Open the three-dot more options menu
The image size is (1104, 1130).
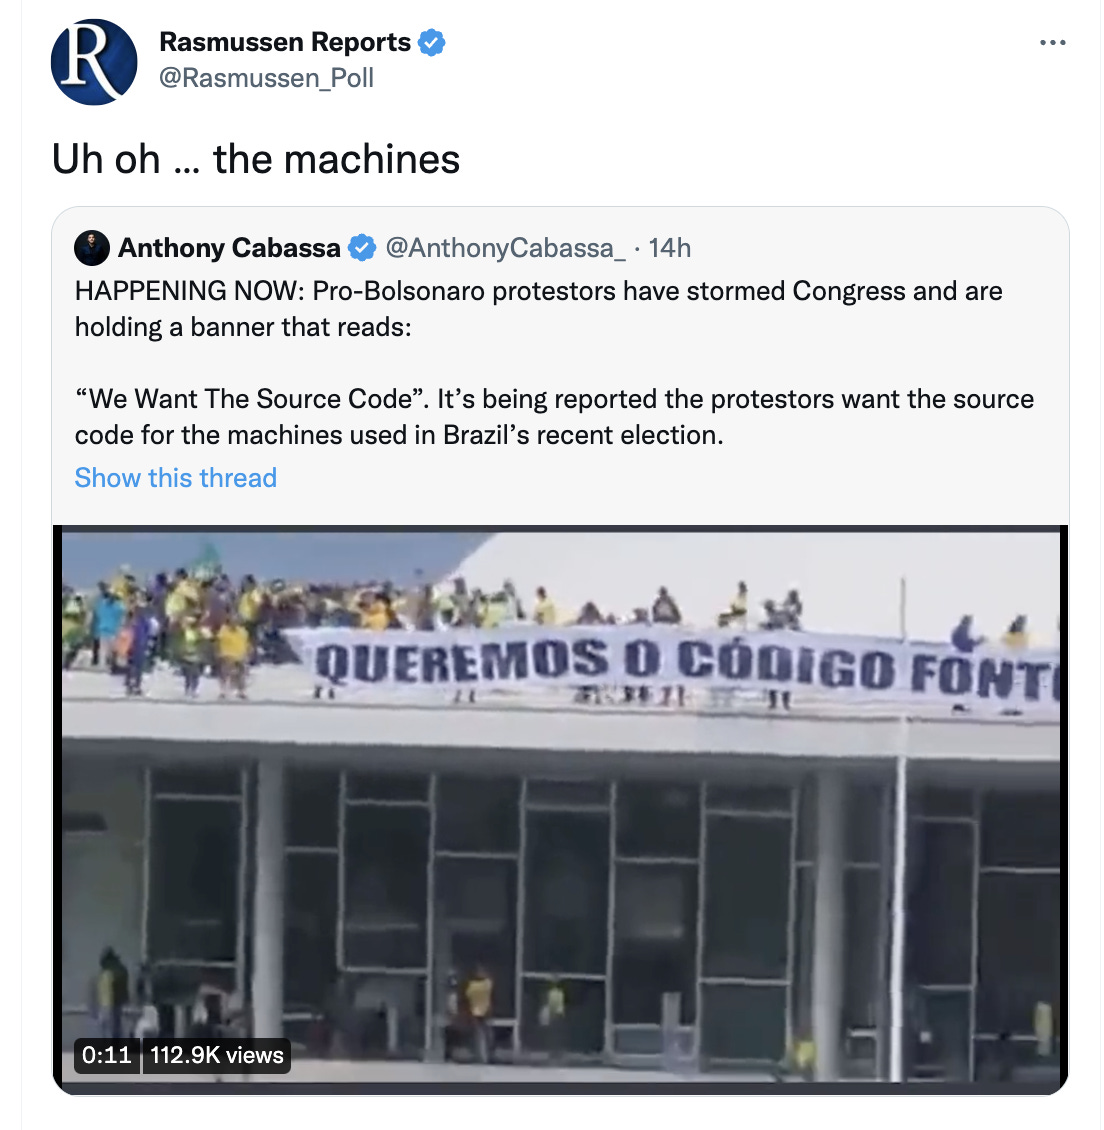click(1052, 43)
